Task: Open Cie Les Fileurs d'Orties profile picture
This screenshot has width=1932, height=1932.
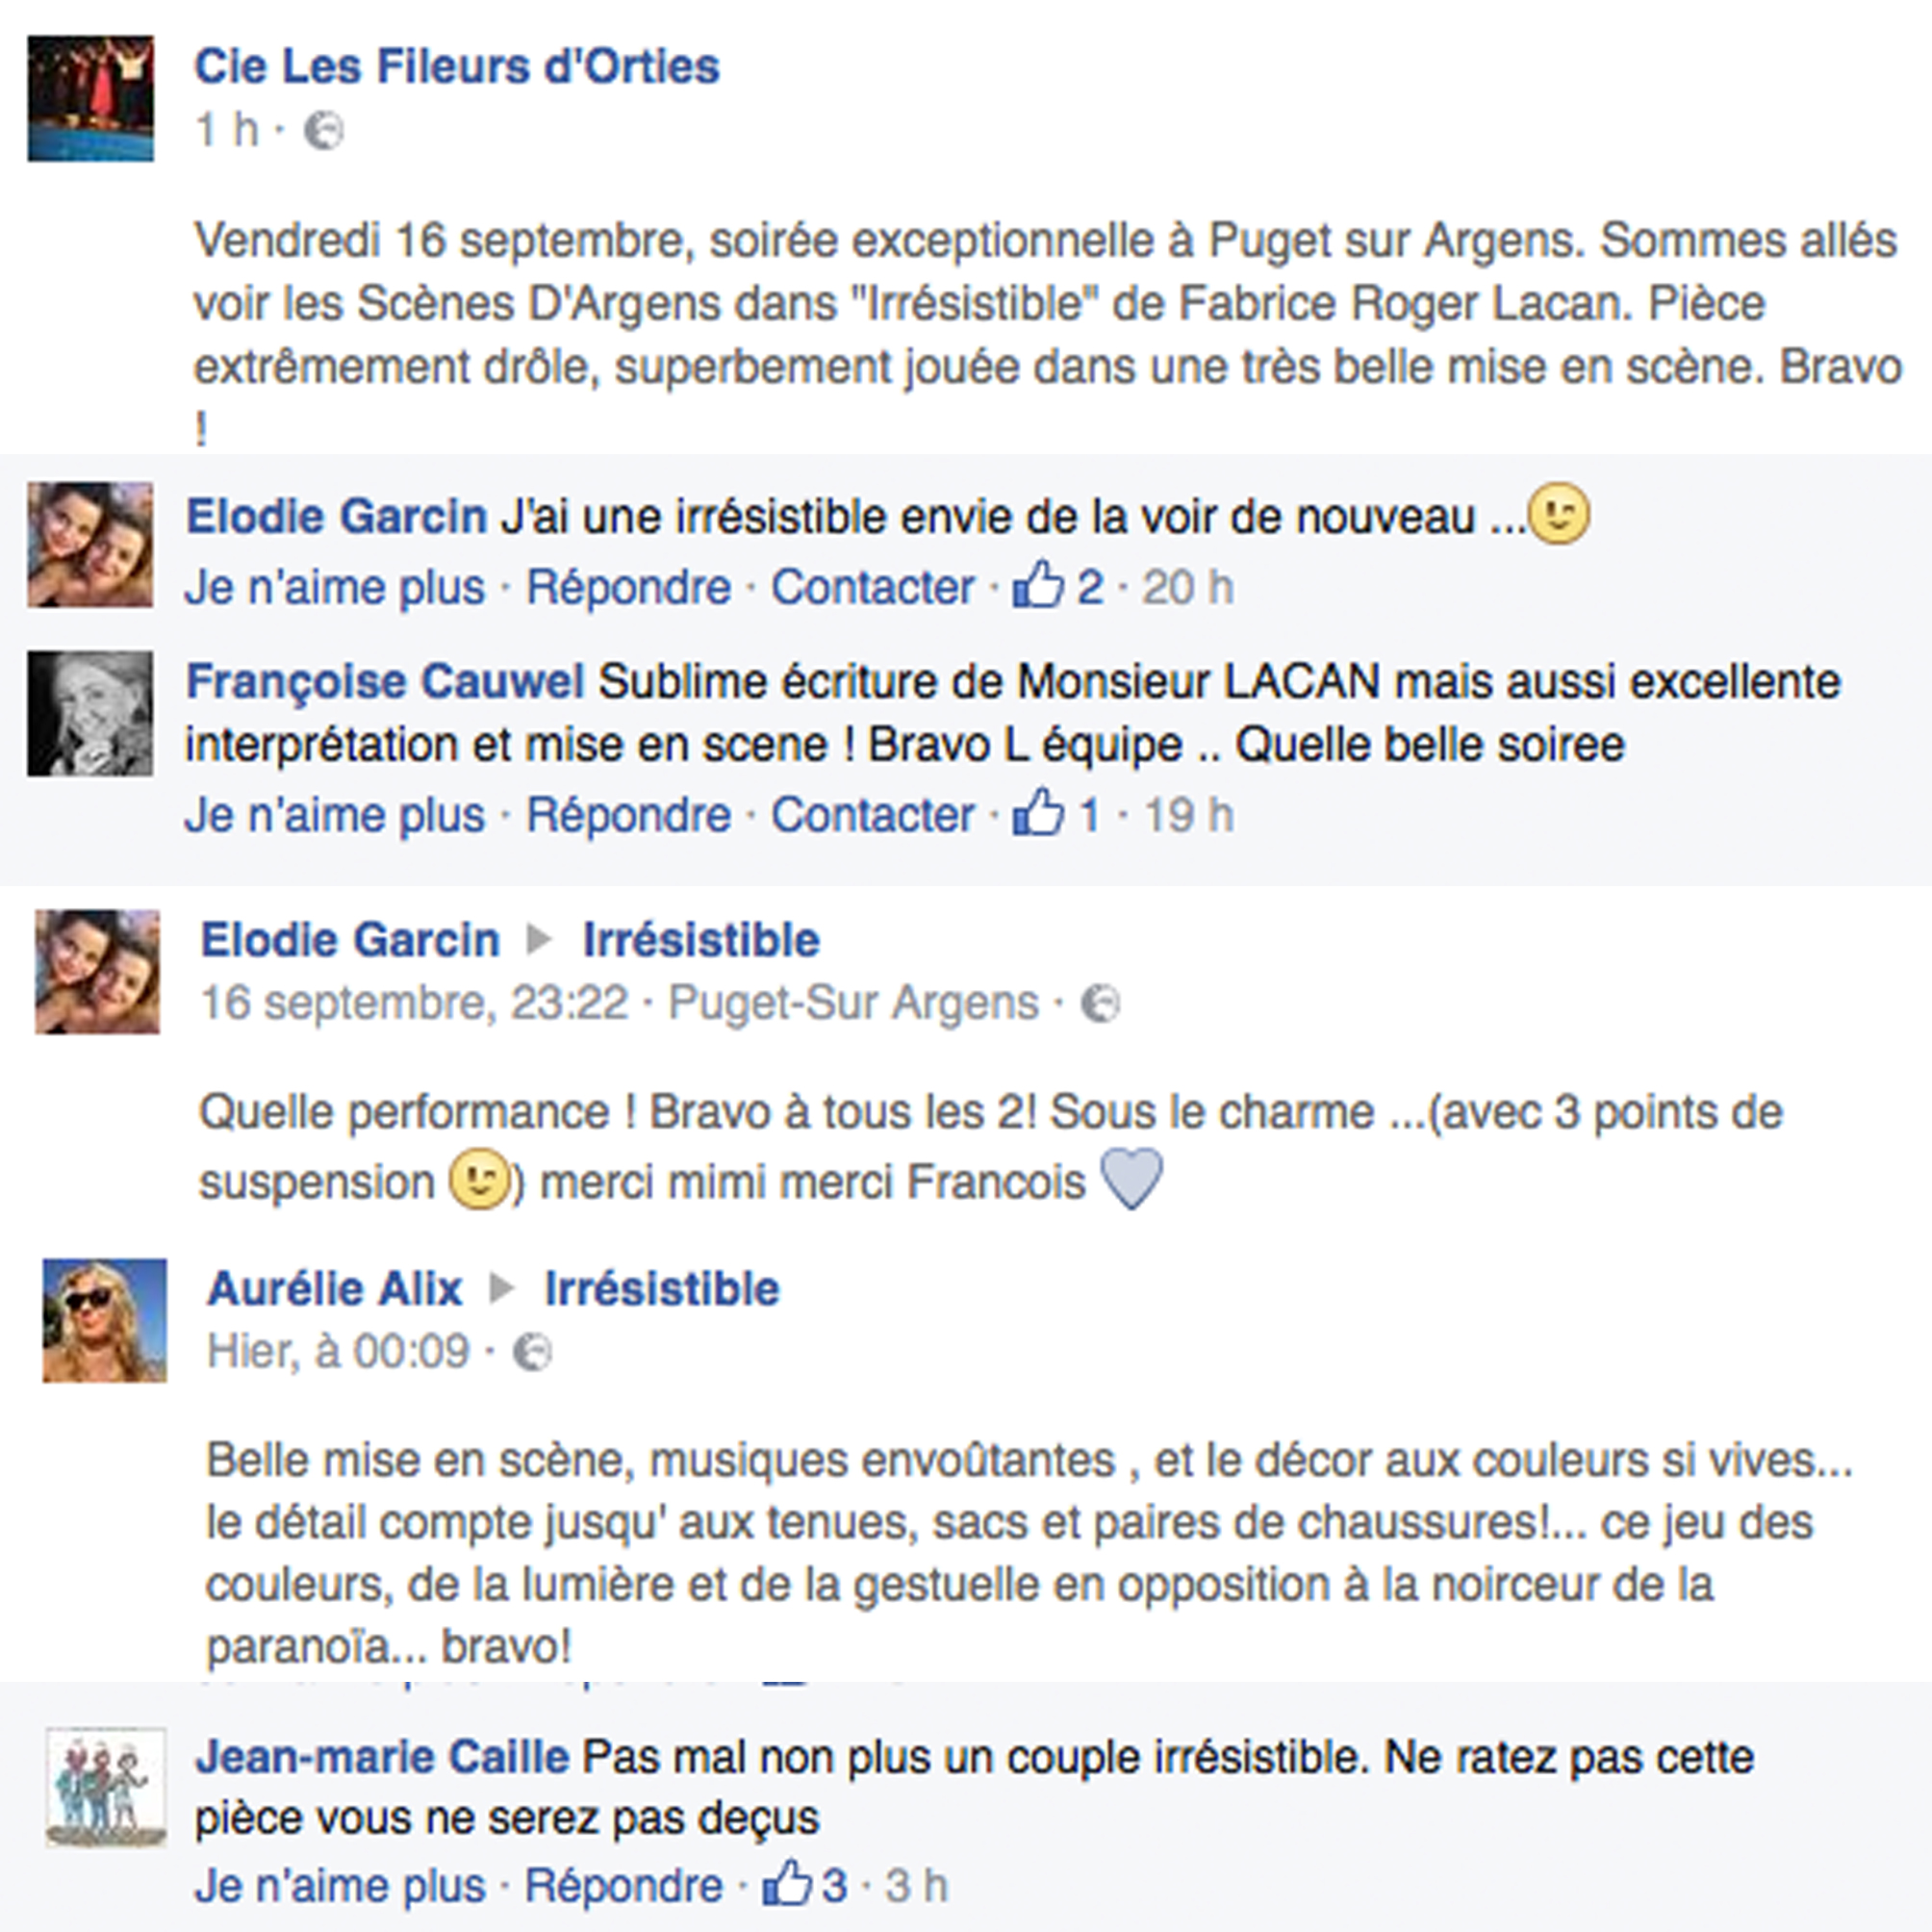Action: [x=91, y=98]
